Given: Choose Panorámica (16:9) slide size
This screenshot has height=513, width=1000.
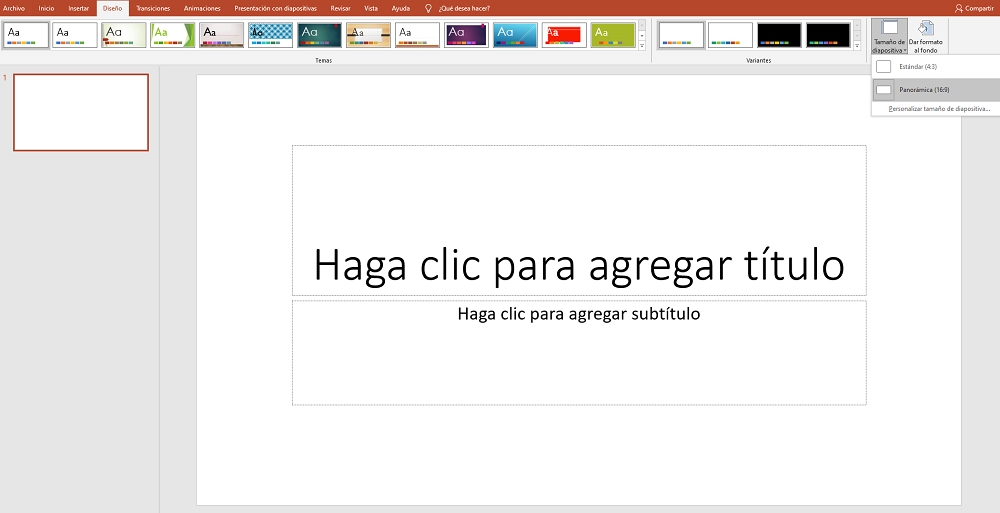Looking at the screenshot, I should (915, 90).
